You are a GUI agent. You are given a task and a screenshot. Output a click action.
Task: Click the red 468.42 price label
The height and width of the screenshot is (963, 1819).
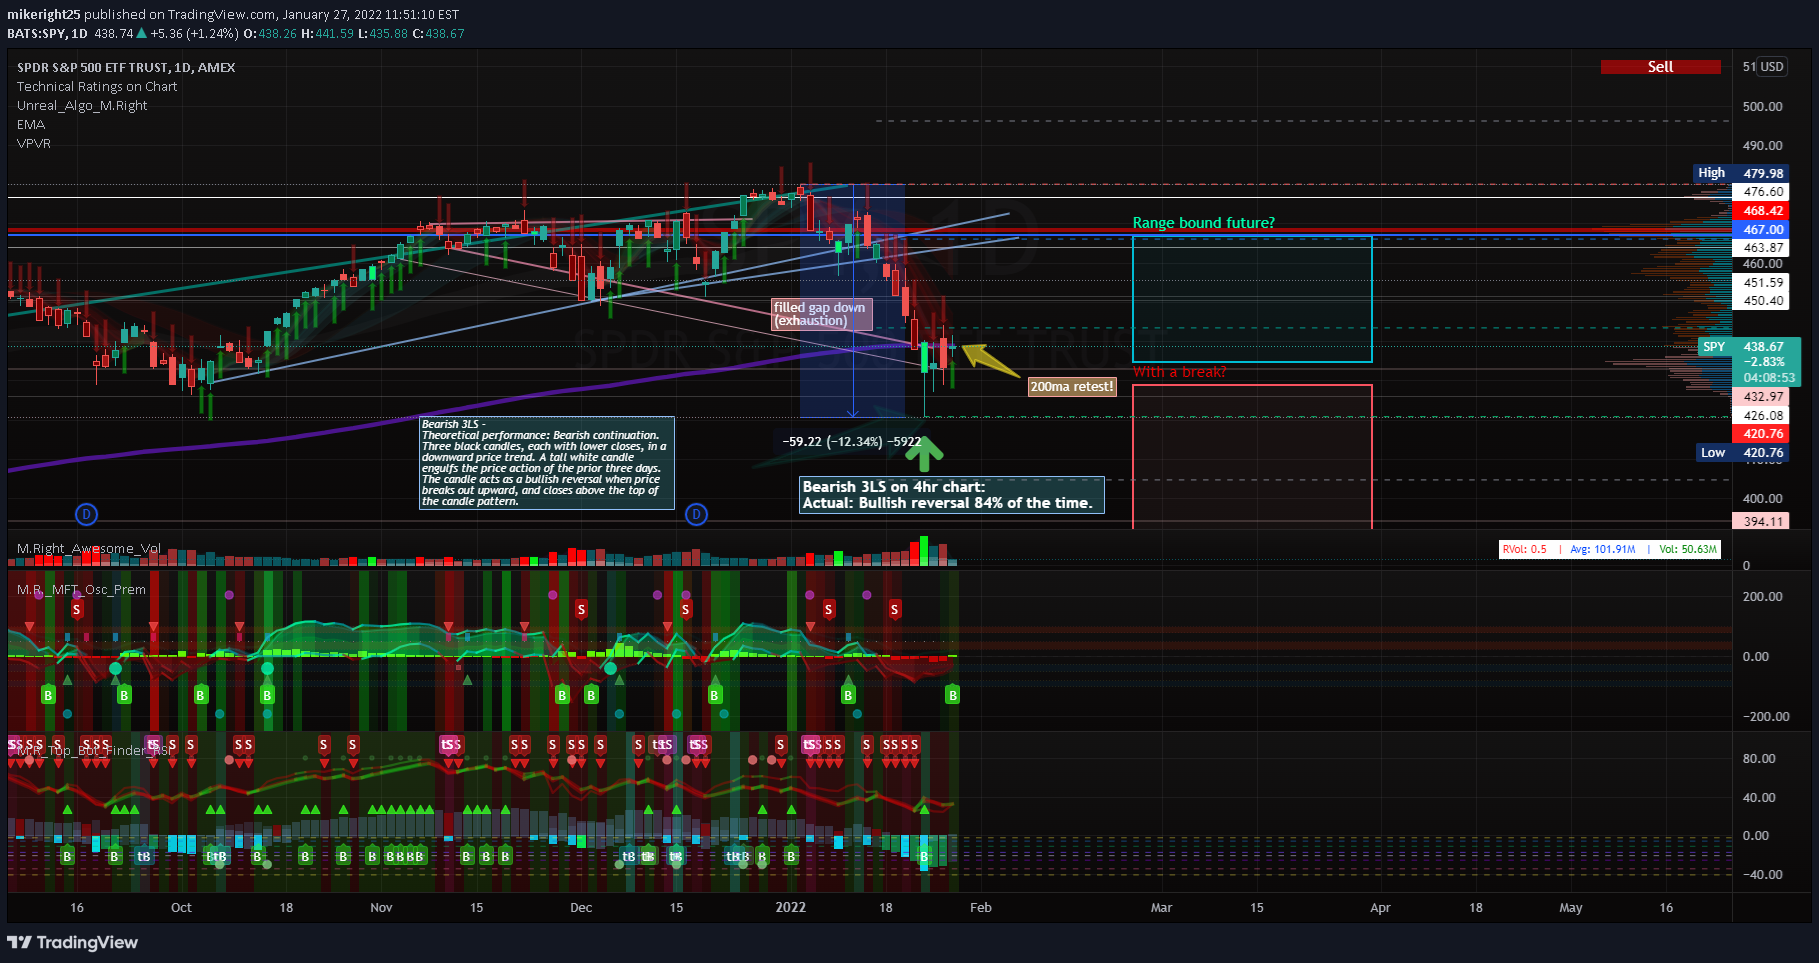coord(1762,211)
